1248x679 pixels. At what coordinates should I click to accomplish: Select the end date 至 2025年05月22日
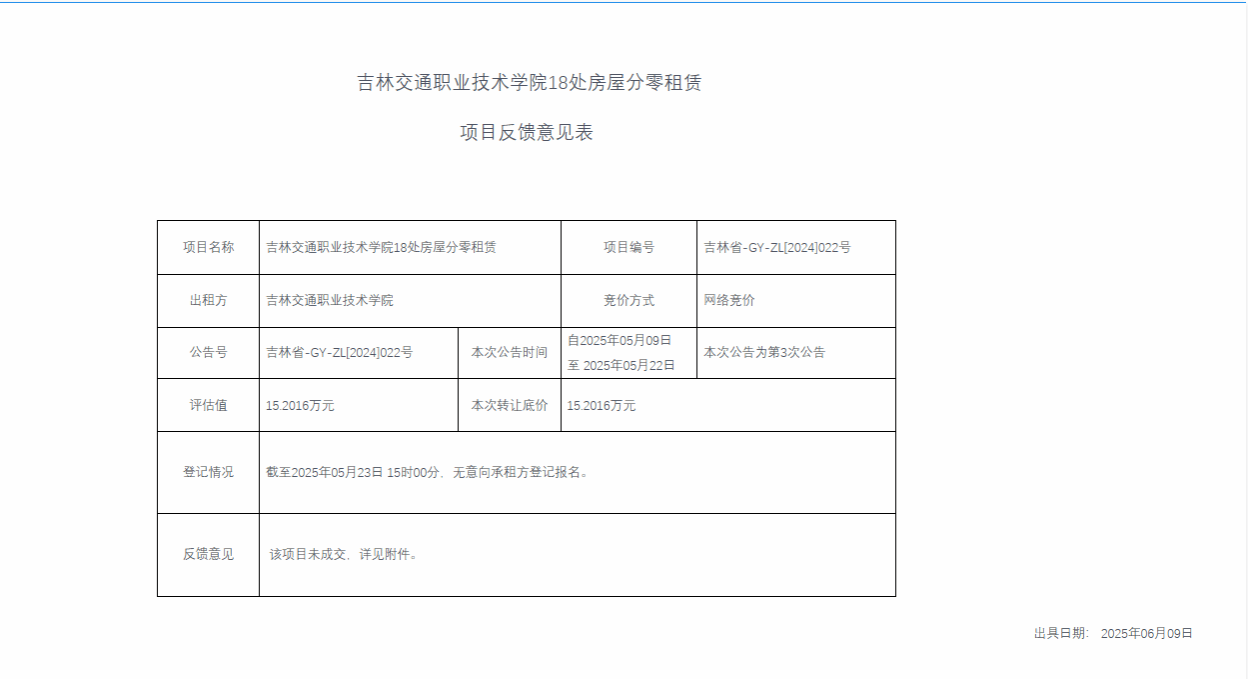(621, 365)
